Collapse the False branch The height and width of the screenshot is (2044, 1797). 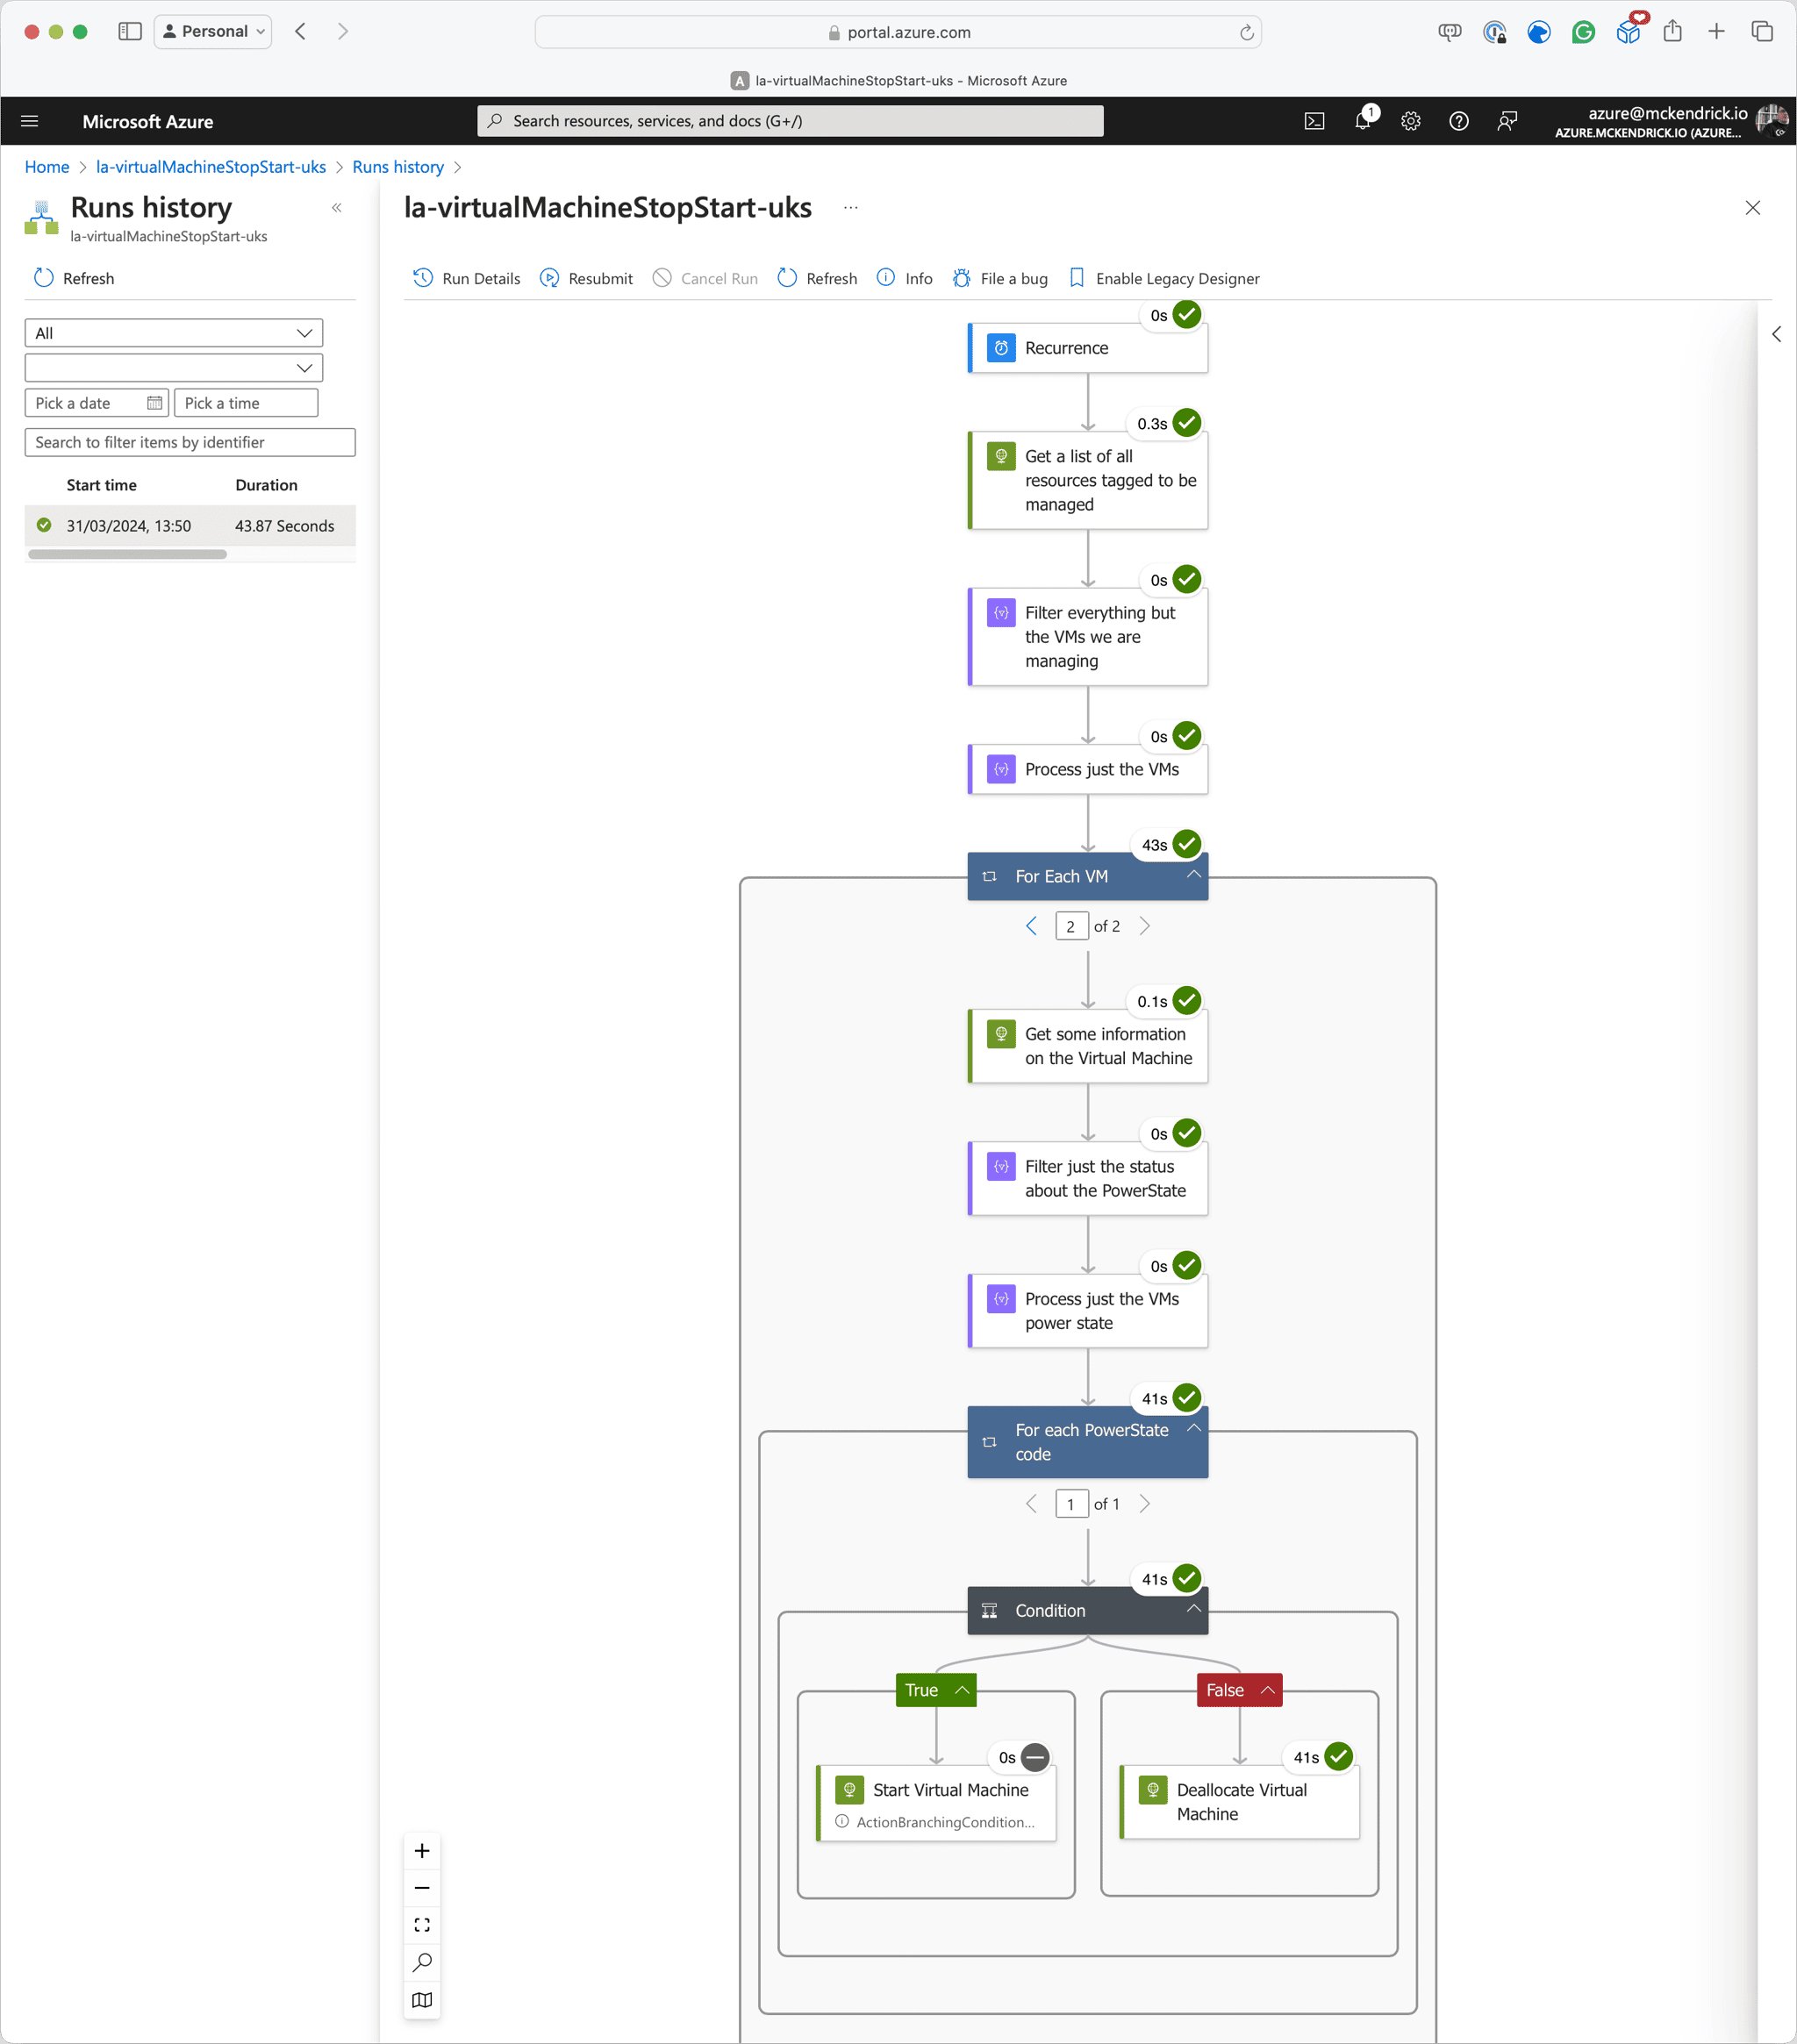tap(1267, 1690)
